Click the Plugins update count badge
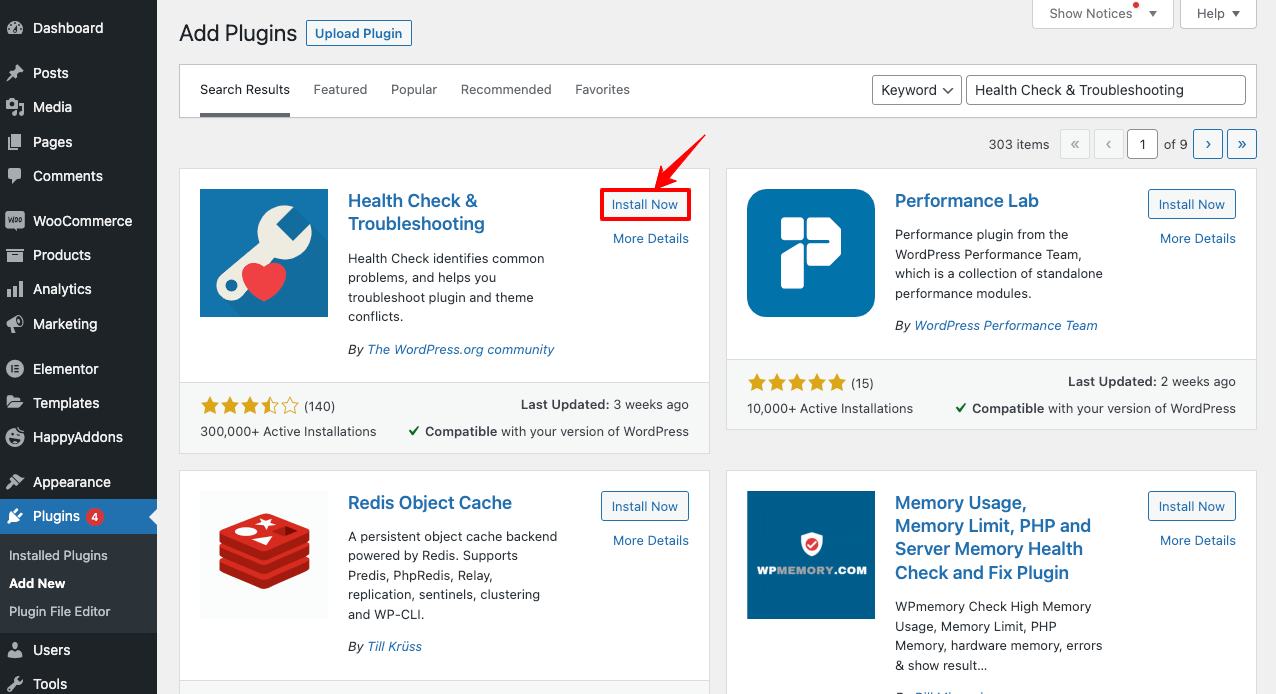This screenshot has width=1276, height=694. [x=94, y=517]
